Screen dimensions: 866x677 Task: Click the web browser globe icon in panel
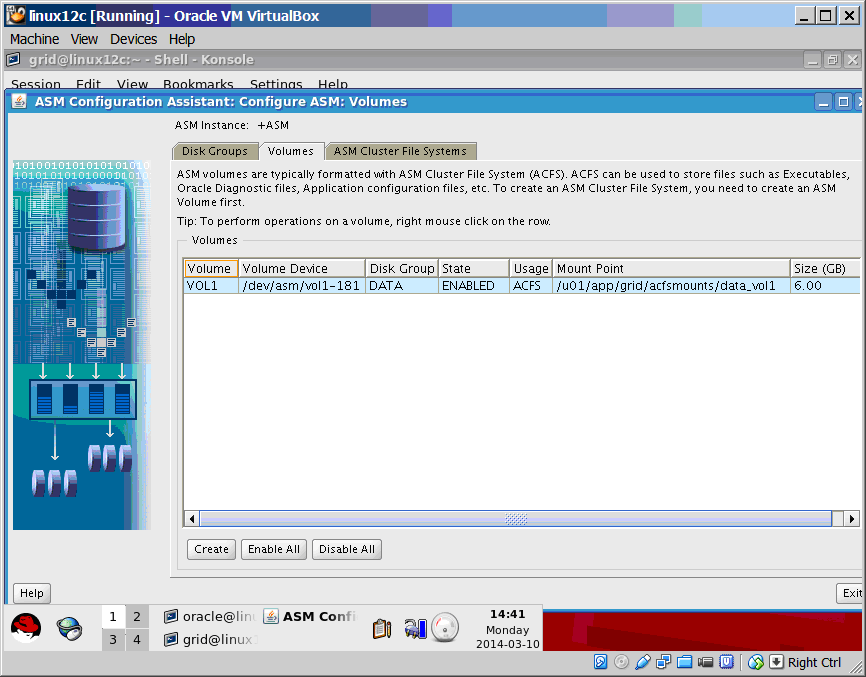(x=70, y=628)
